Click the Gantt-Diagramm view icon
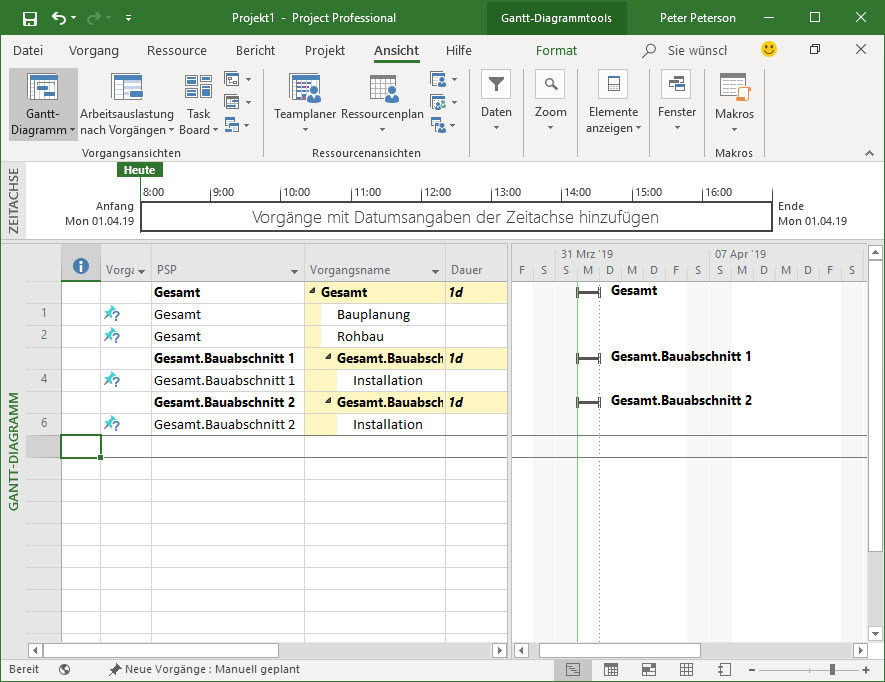The width and height of the screenshot is (885, 682). pos(43,87)
